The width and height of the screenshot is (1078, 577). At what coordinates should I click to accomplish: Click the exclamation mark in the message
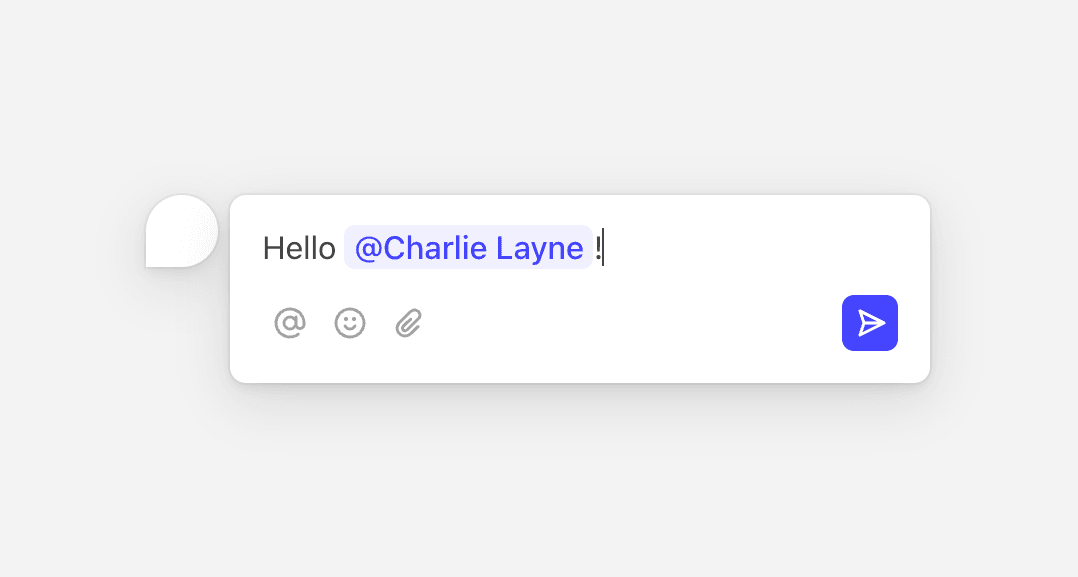pos(598,248)
